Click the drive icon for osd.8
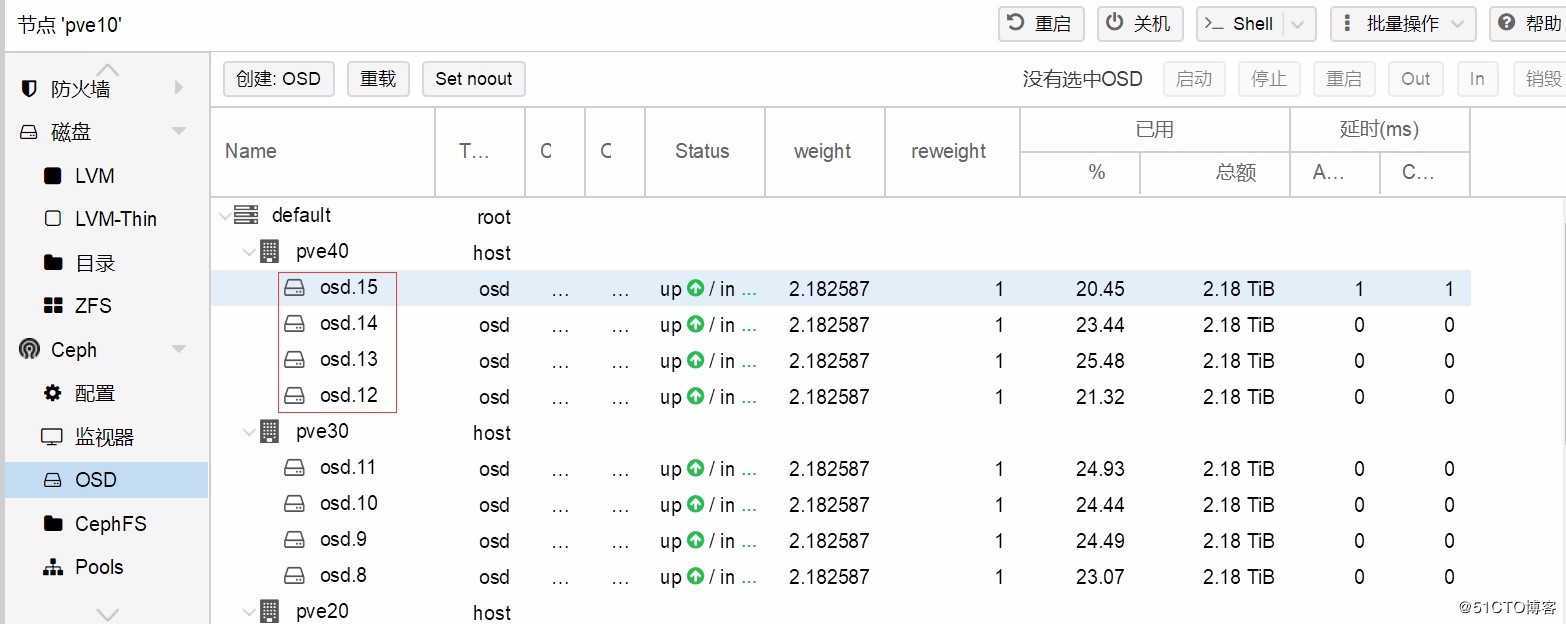Viewport: 1566px width, 624px height. coord(294,576)
